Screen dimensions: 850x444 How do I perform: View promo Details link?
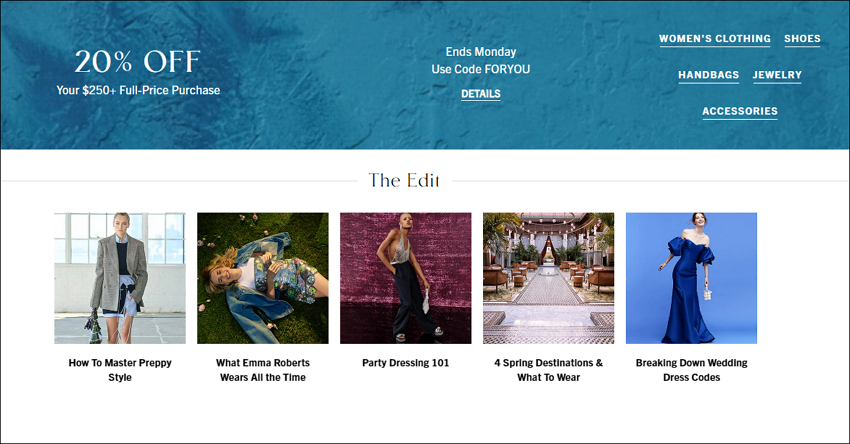[481, 94]
